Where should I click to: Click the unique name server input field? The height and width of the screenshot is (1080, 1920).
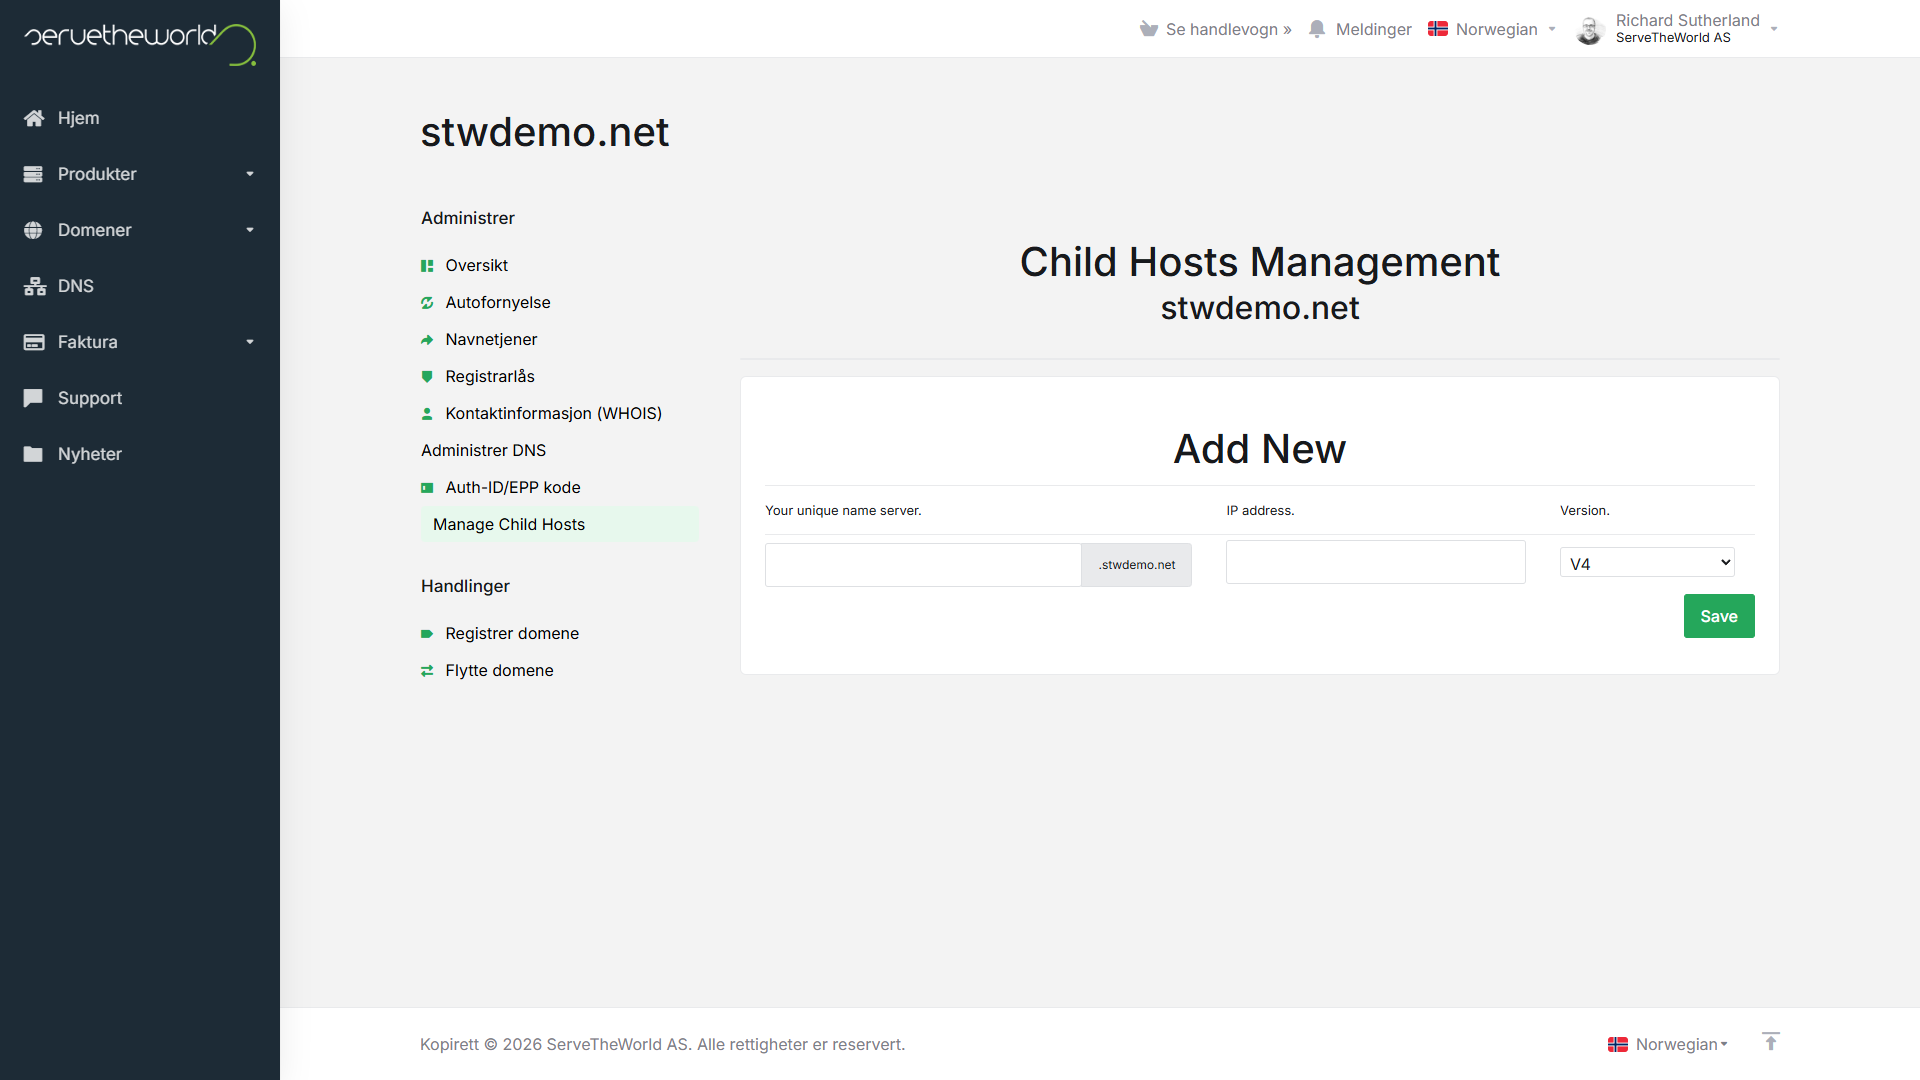(923, 565)
